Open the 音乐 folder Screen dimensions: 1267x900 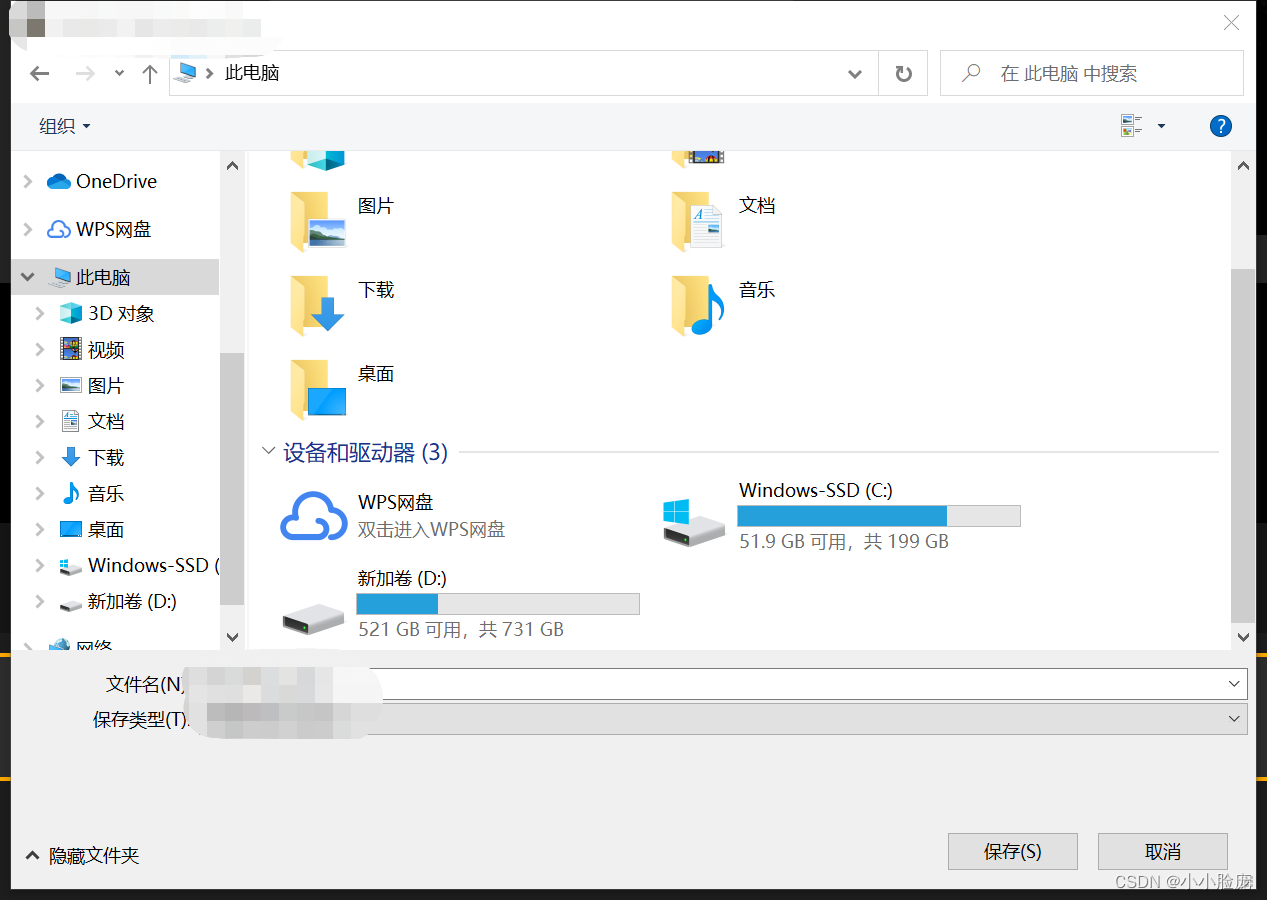point(757,290)
